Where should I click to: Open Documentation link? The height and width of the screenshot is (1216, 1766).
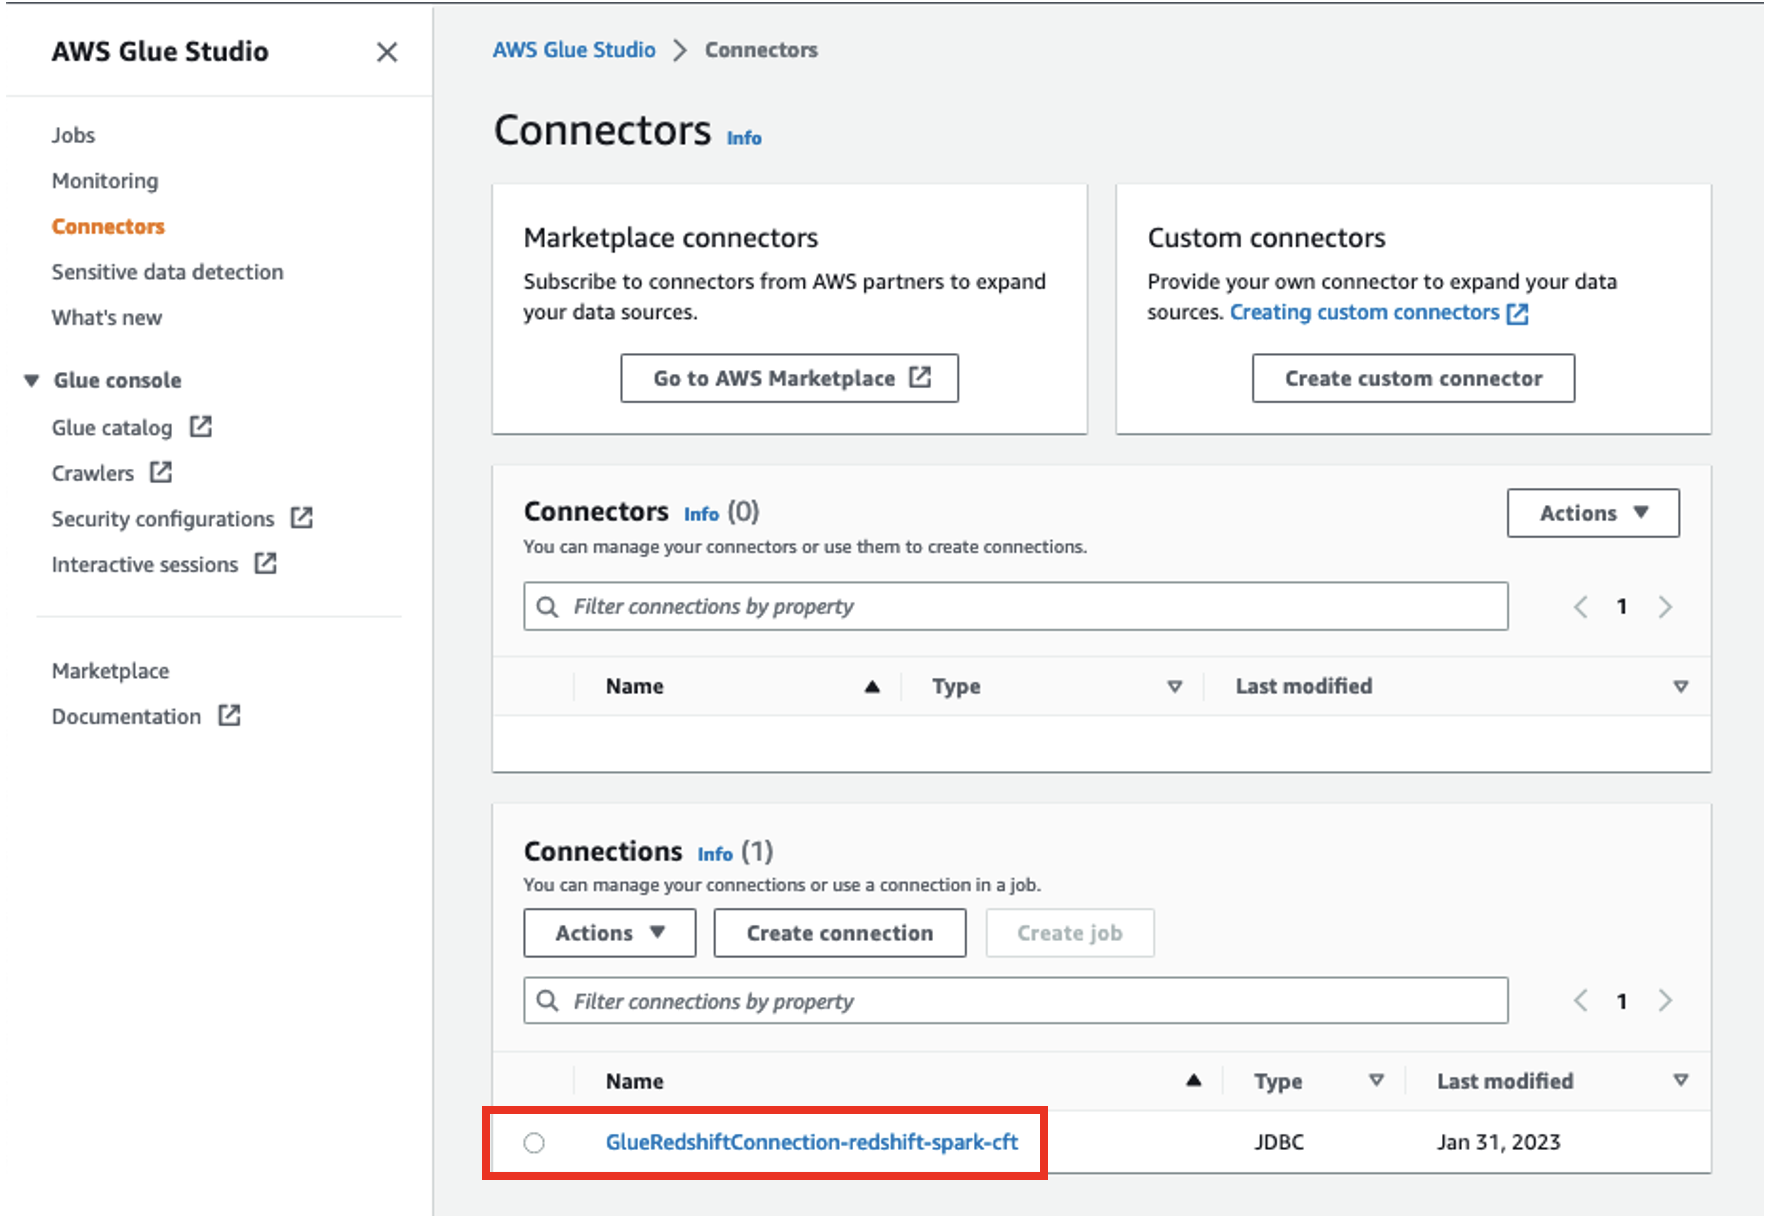(126, 717)
